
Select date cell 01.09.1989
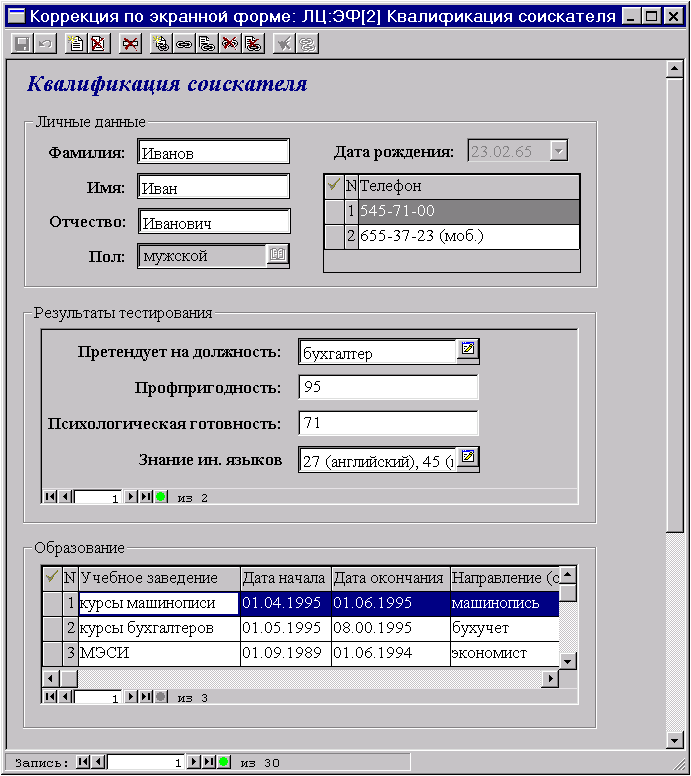point(286,653)
